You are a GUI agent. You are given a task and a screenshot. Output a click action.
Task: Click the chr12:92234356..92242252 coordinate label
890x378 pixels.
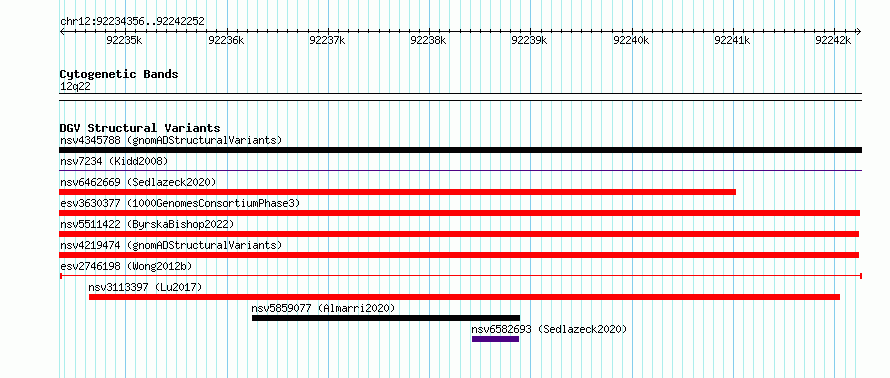[132, 22]
